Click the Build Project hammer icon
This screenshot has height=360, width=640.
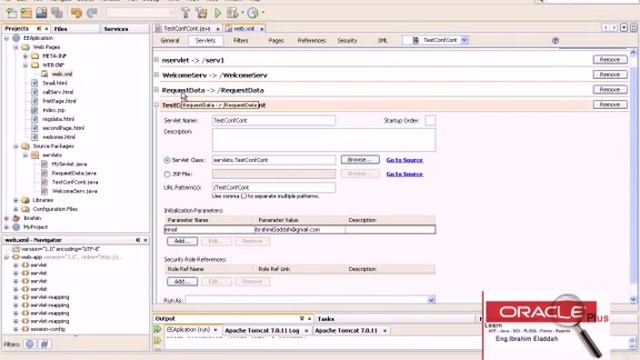click(x=186, y=13)
